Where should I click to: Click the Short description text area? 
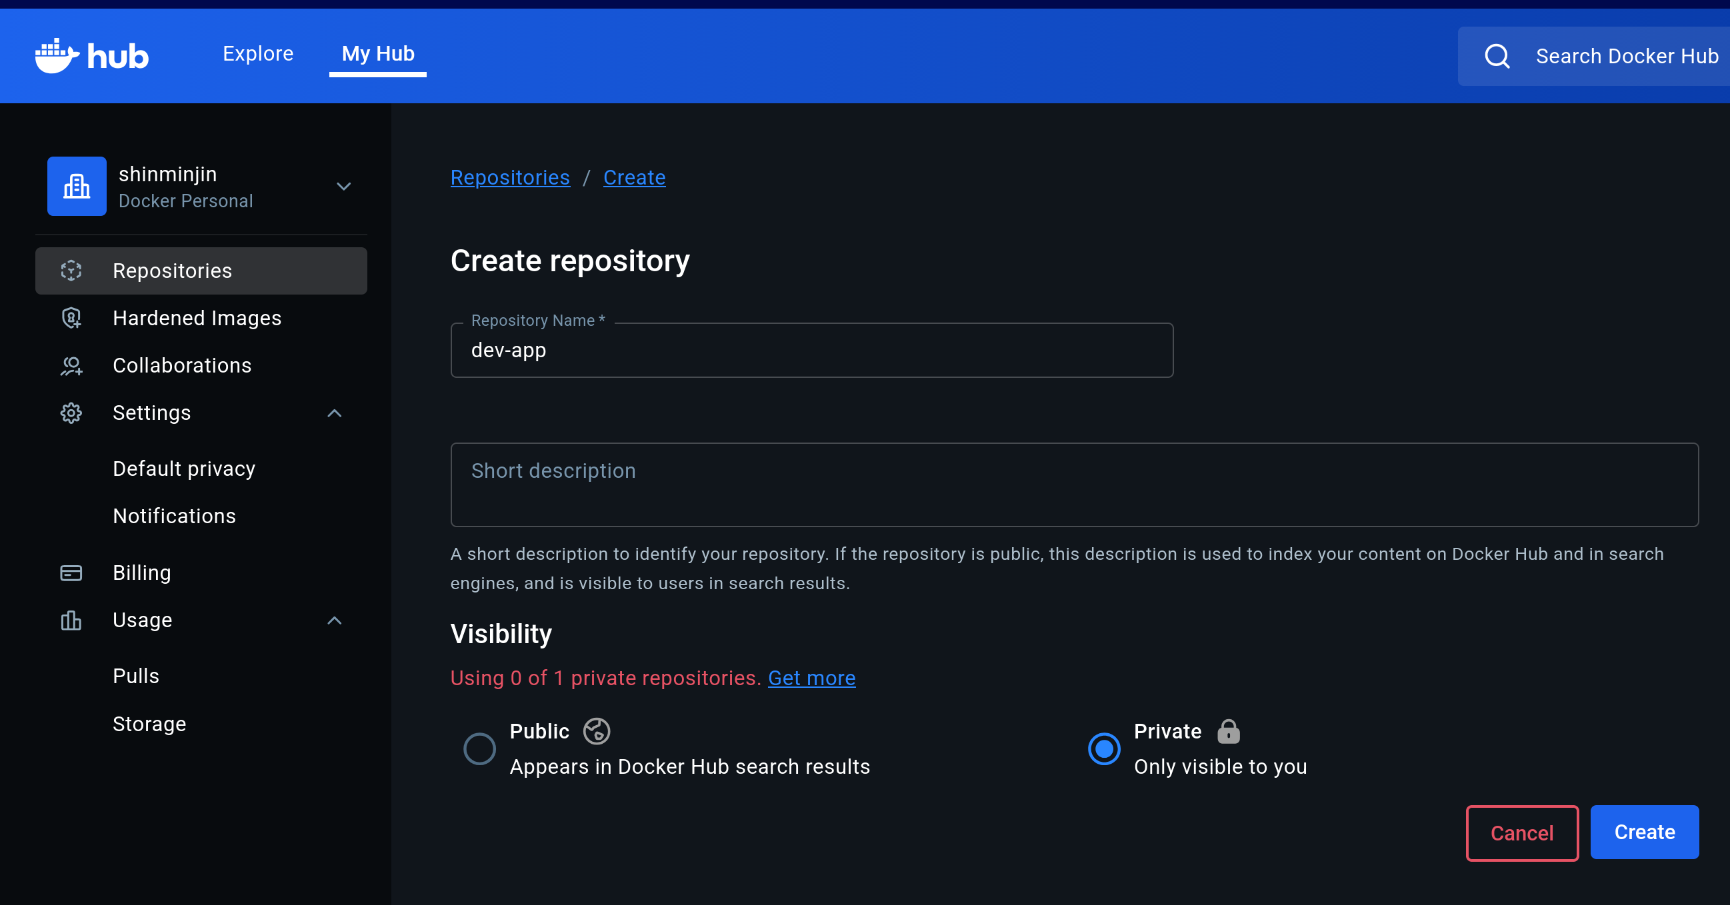(1075, 485)
